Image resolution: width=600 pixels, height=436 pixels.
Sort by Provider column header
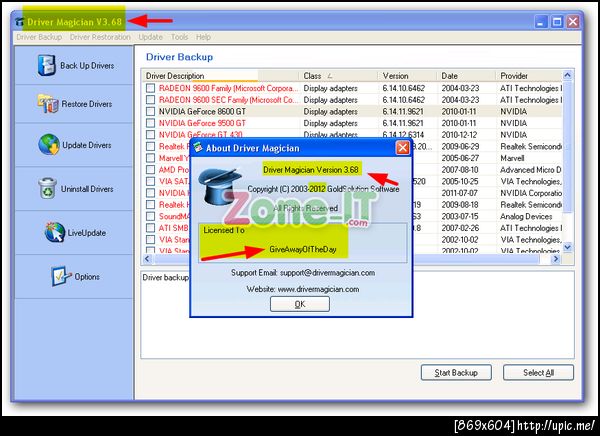[529, 76]
